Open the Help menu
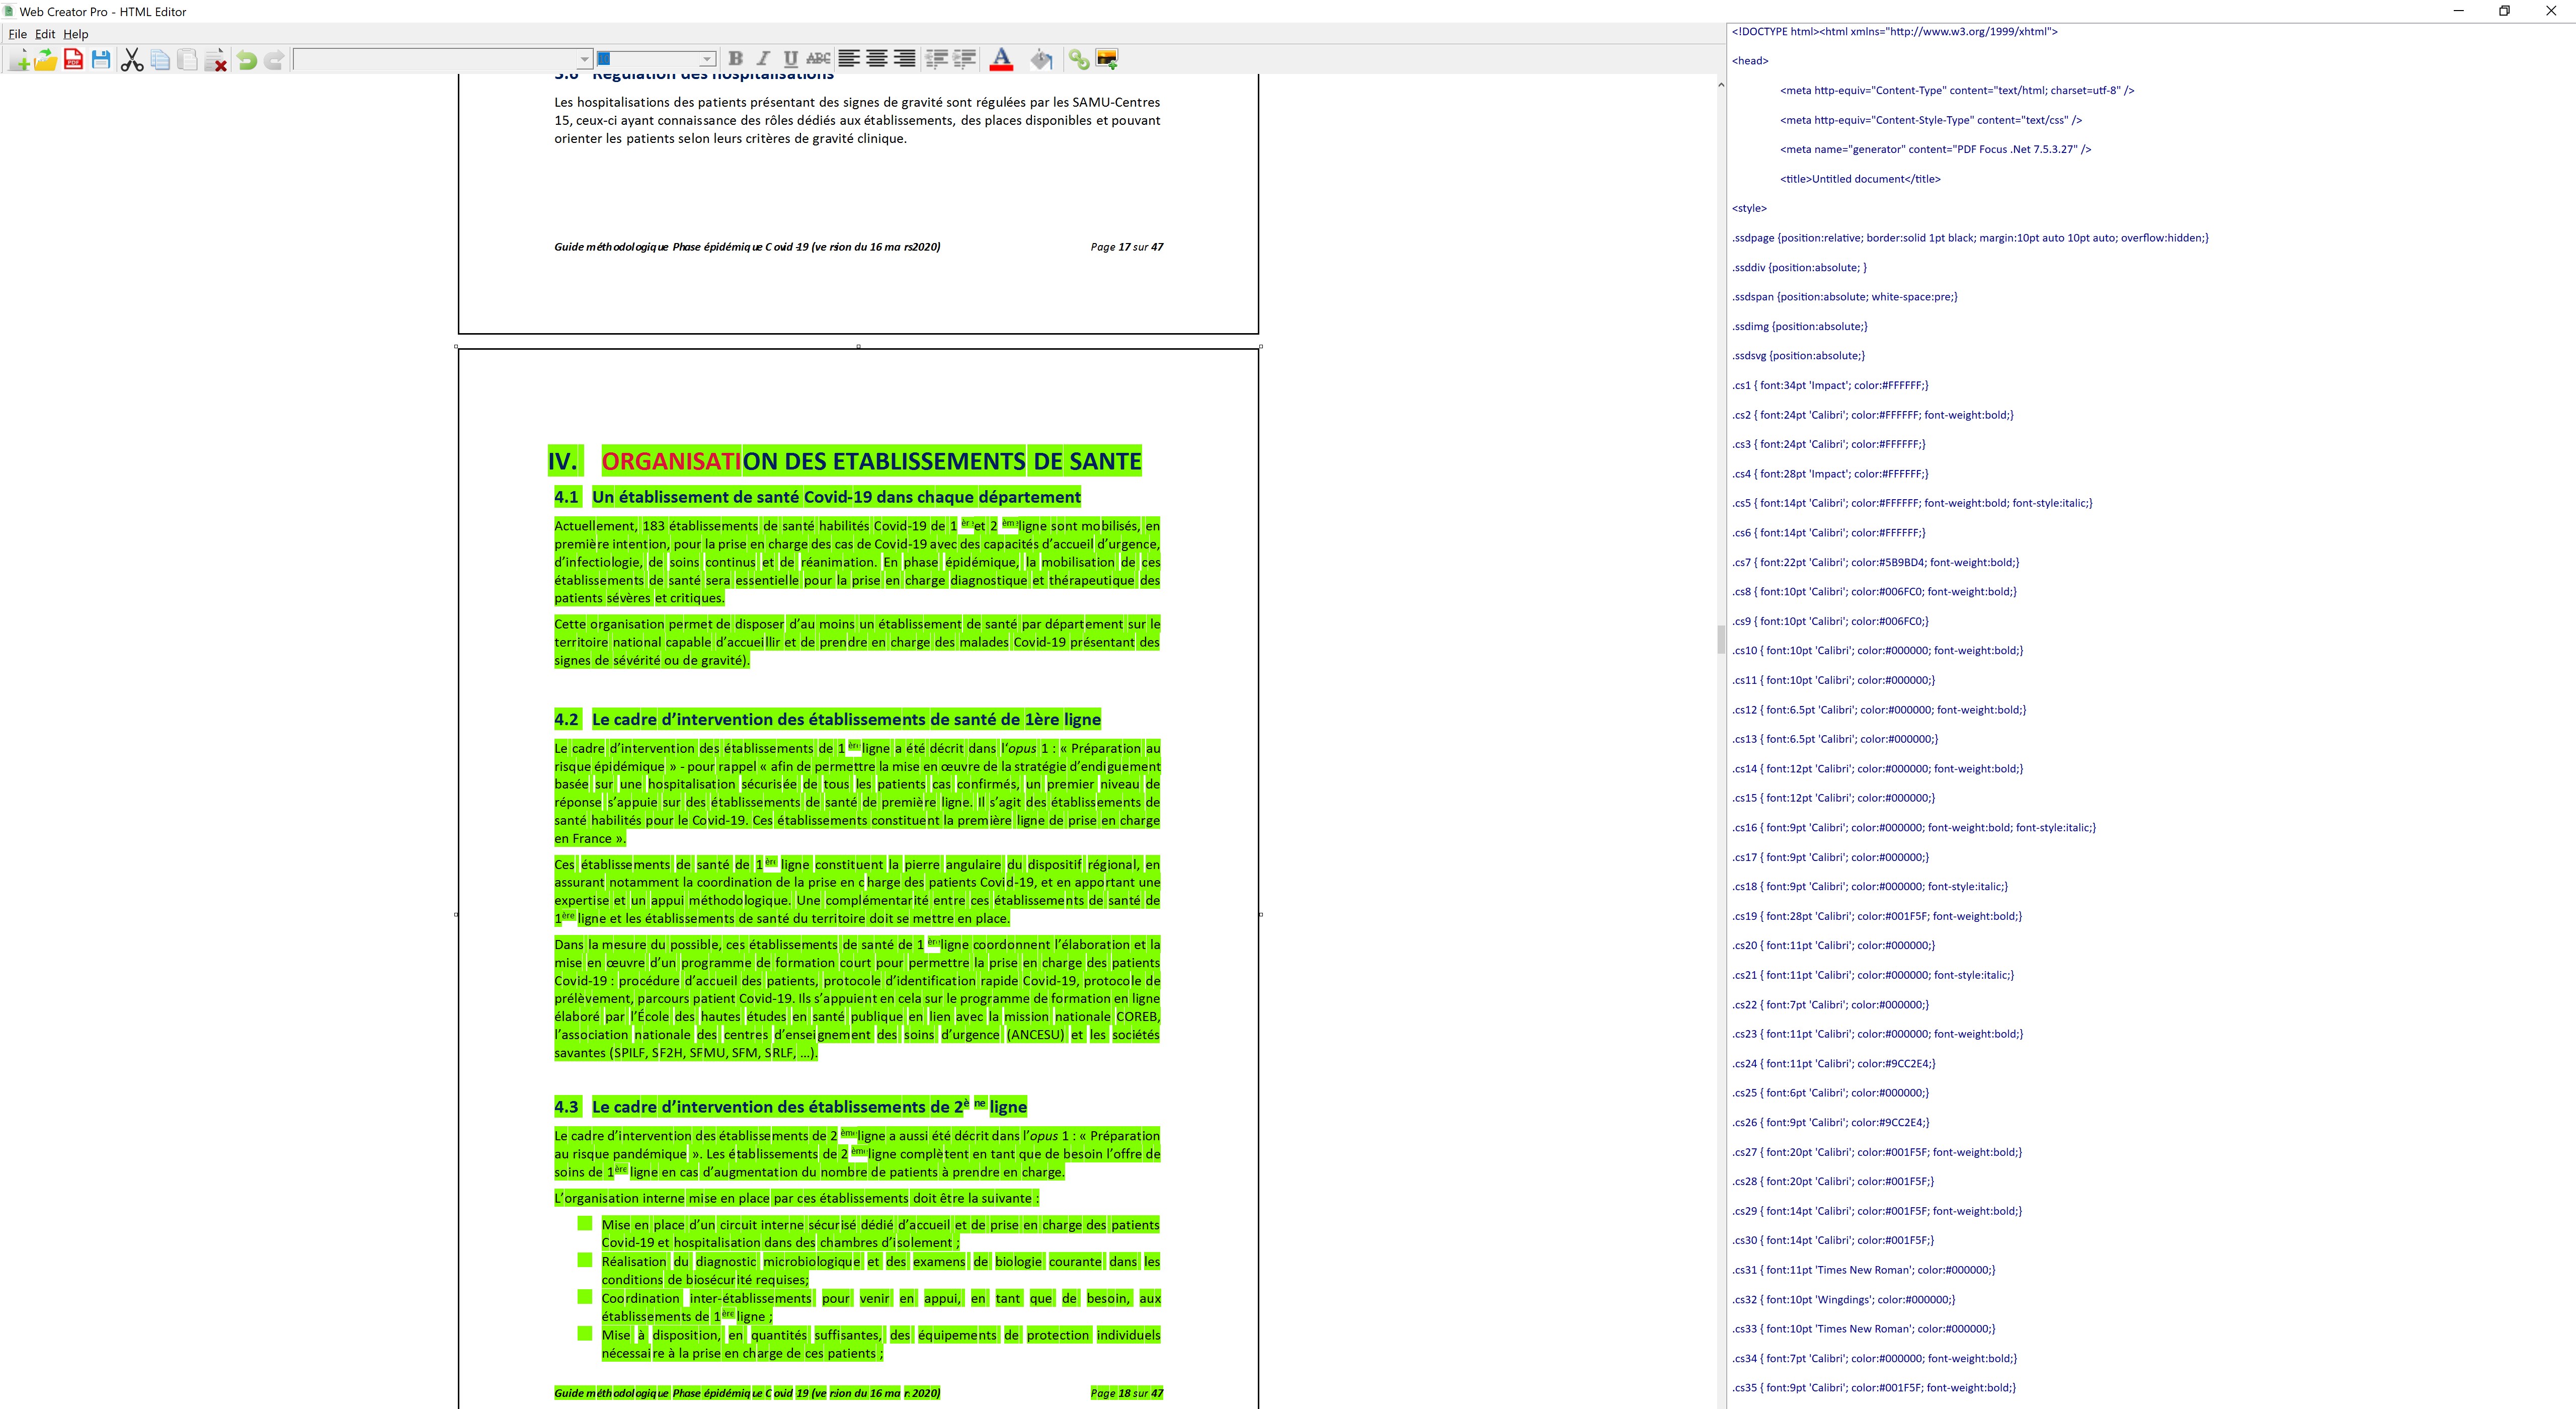This screenshot has width=2576, height=1409. click(76, 34)
